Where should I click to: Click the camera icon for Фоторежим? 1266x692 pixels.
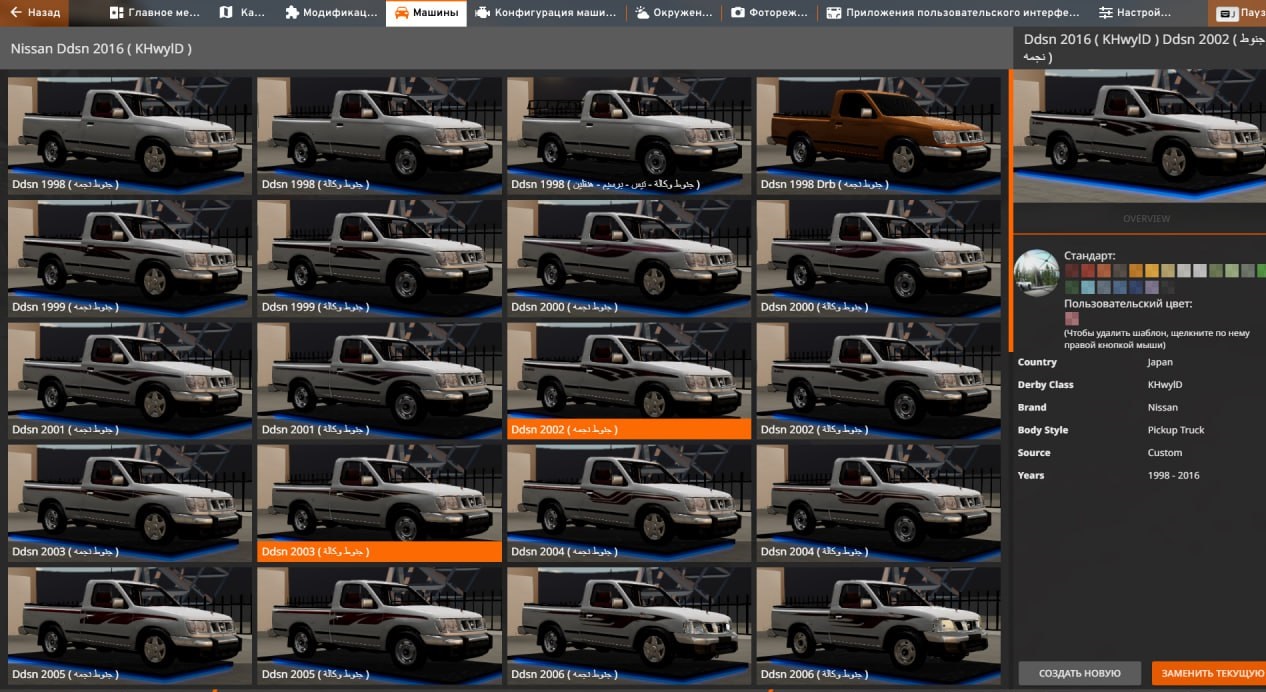pos(737,13)
